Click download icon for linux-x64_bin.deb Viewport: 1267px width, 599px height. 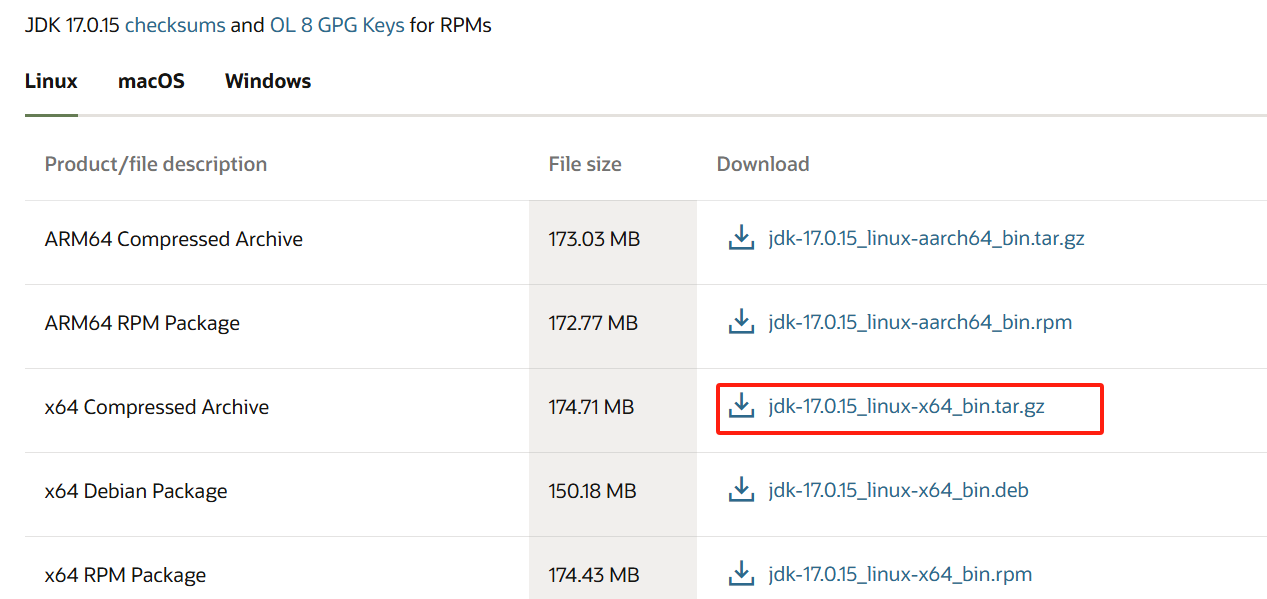(x=741, y=490)
